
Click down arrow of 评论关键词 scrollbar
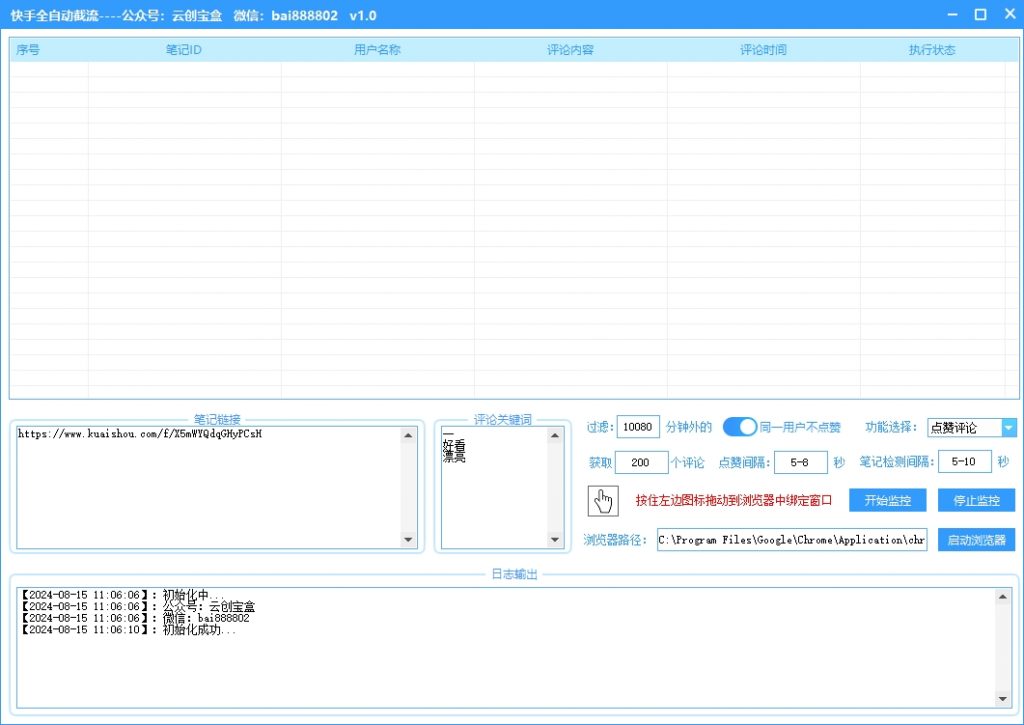[x=556, y=540]
